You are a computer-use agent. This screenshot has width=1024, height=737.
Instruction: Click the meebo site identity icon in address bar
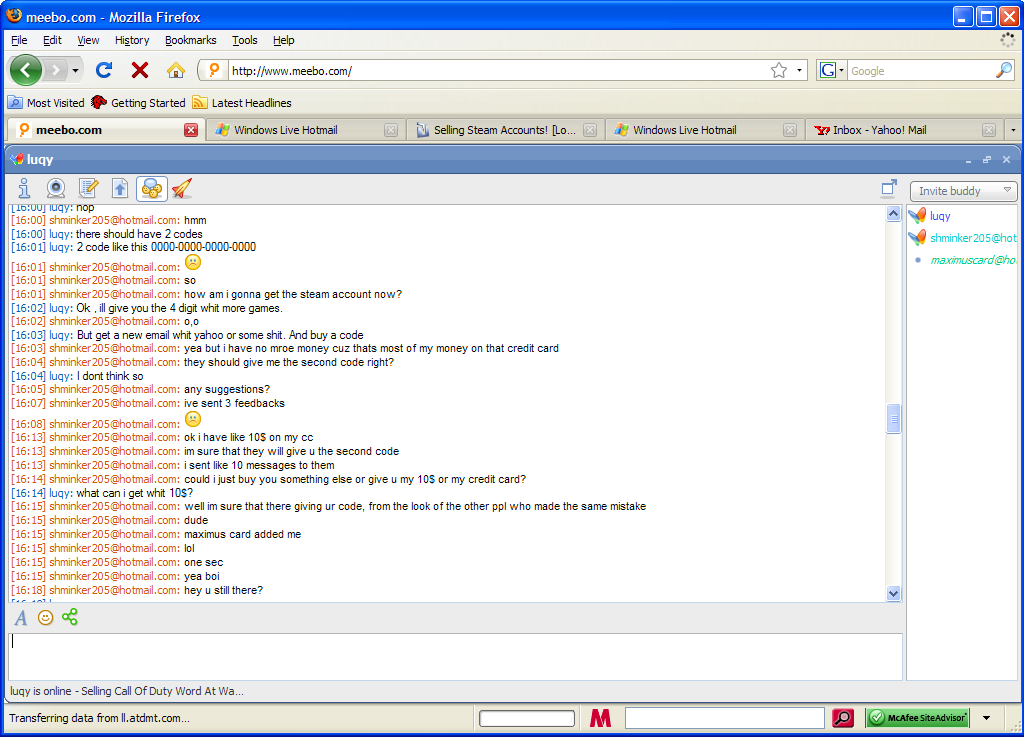pos(214,71)
